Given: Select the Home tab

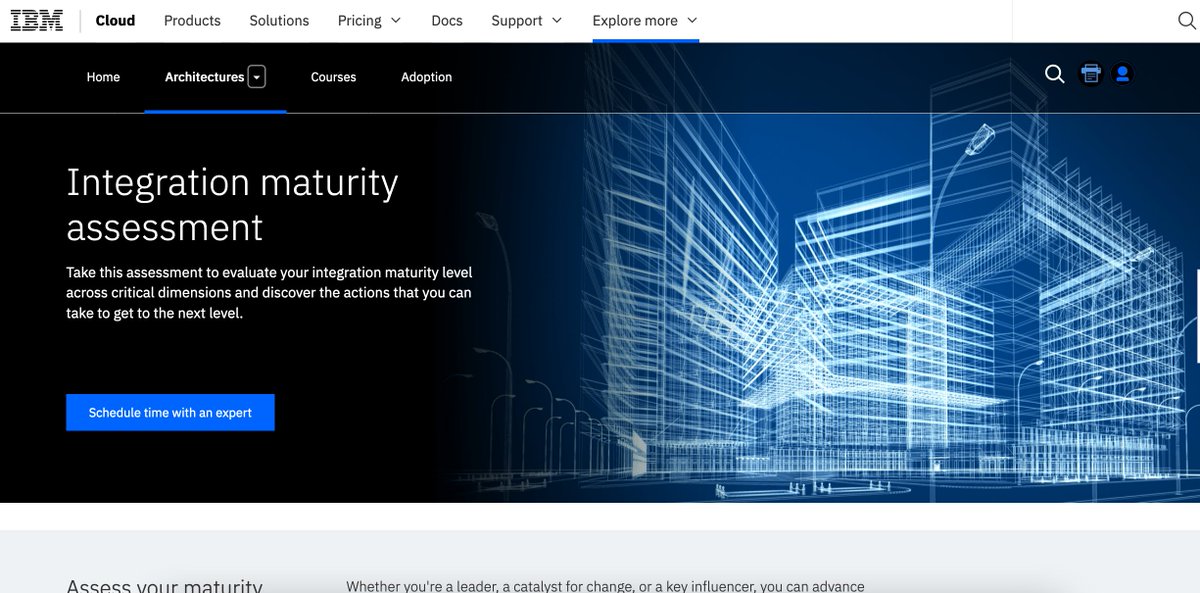Looking at the screenshot, I should 103,77.
